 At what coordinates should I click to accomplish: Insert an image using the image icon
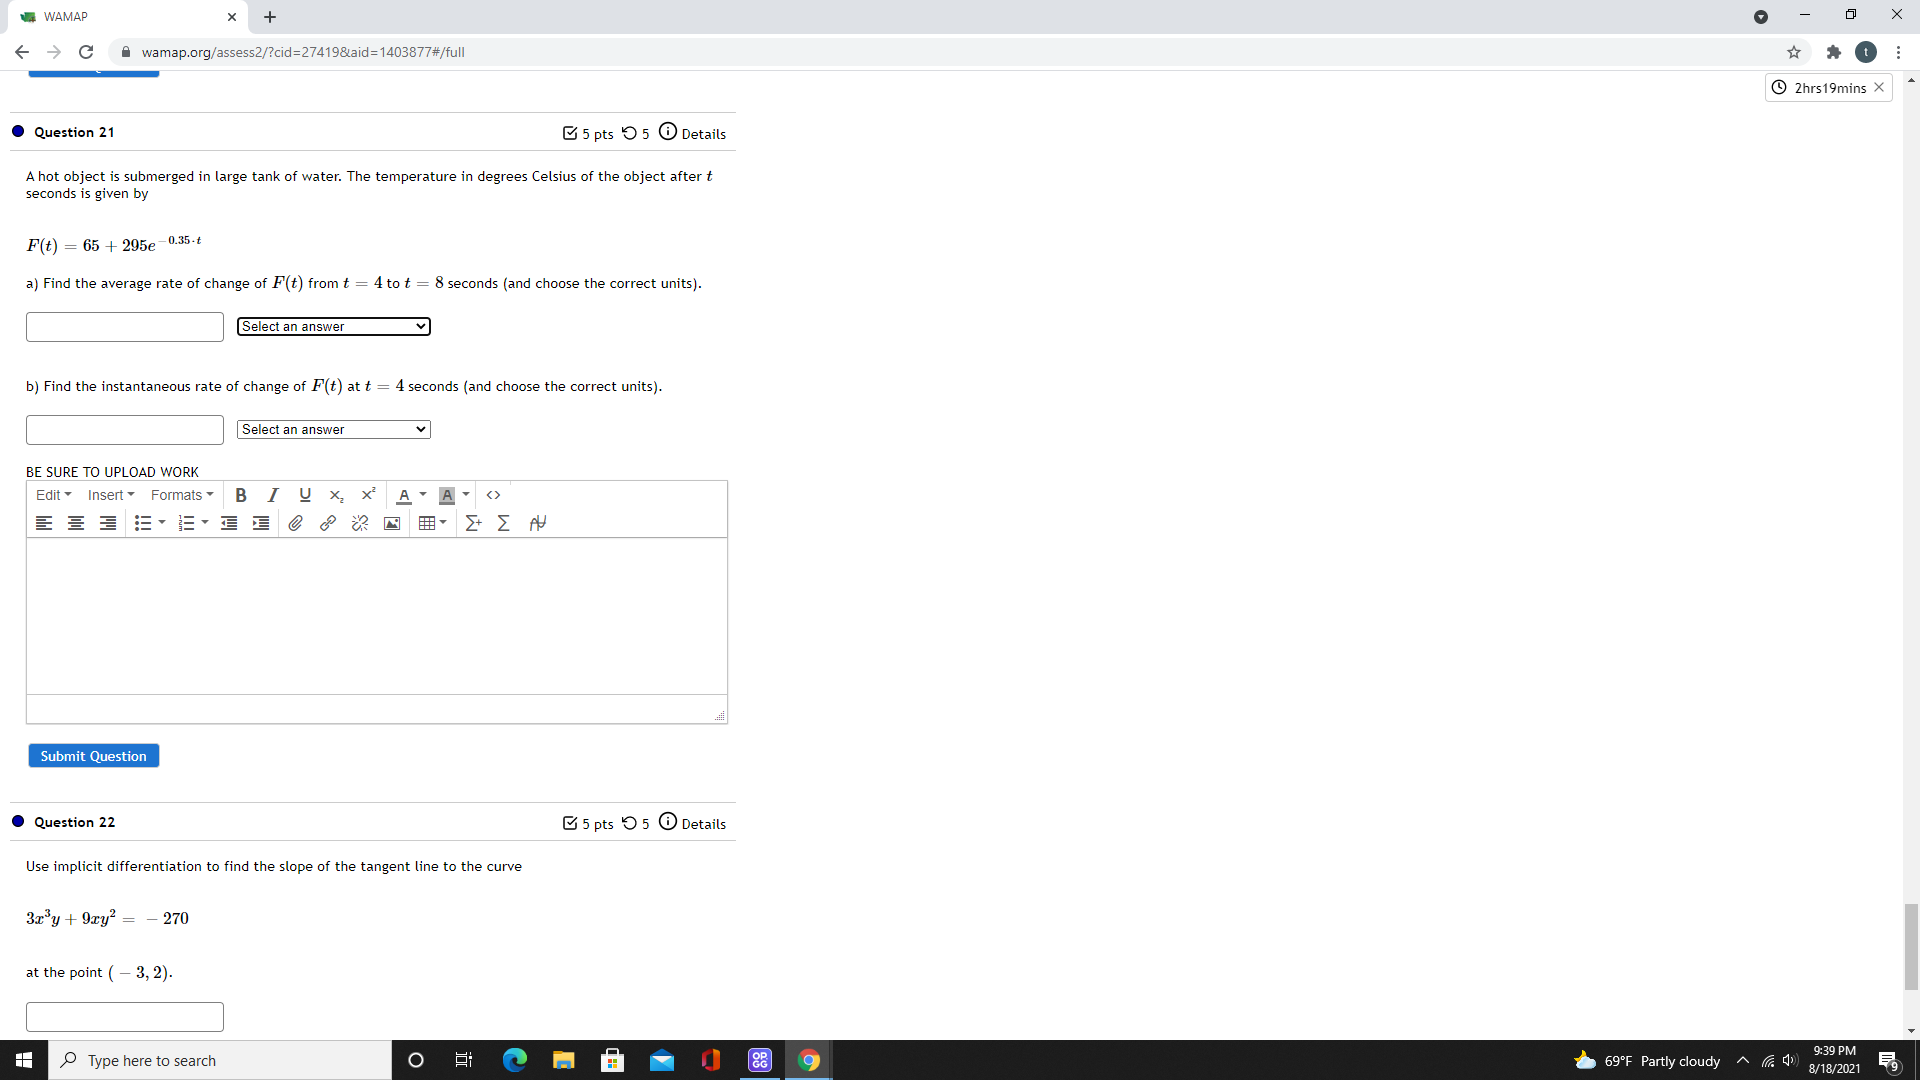[x=392, y=523]
